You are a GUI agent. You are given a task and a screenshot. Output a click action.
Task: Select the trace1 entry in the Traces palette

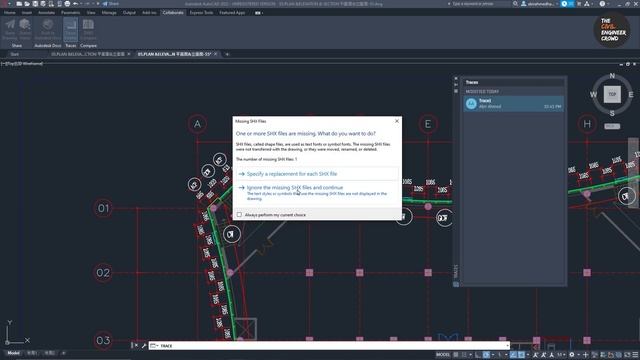(x=513, y=104)
